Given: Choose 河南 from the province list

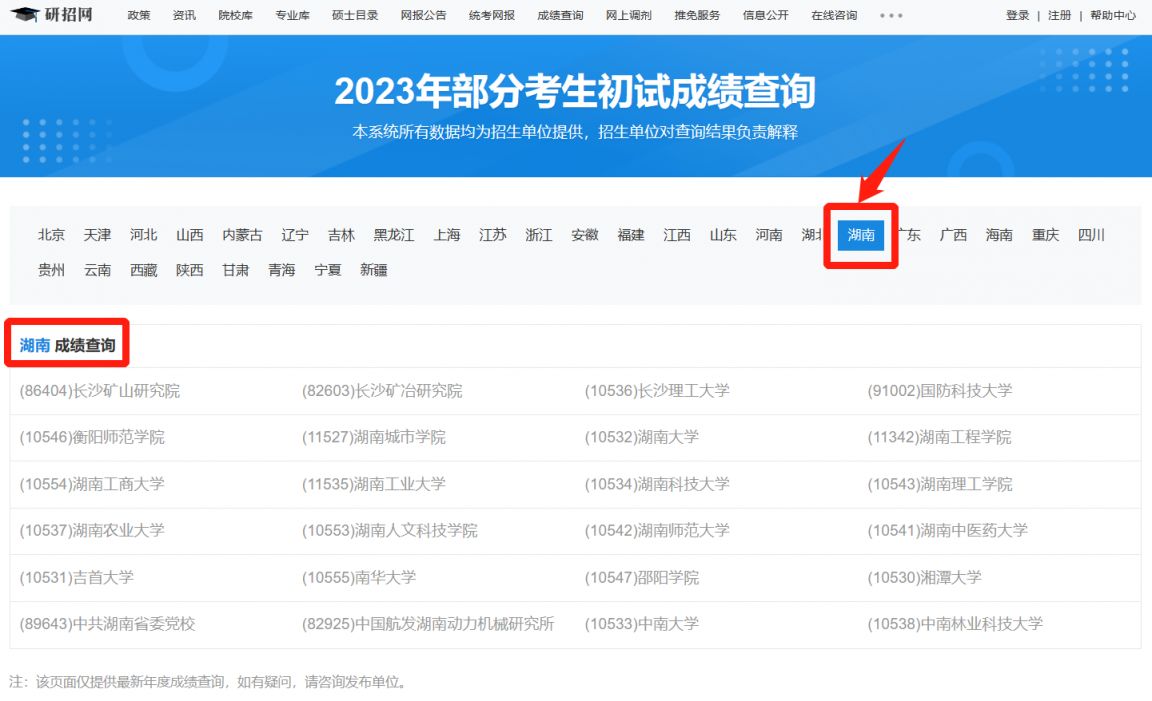Looking at the screenshot, I should click(769, 235).
